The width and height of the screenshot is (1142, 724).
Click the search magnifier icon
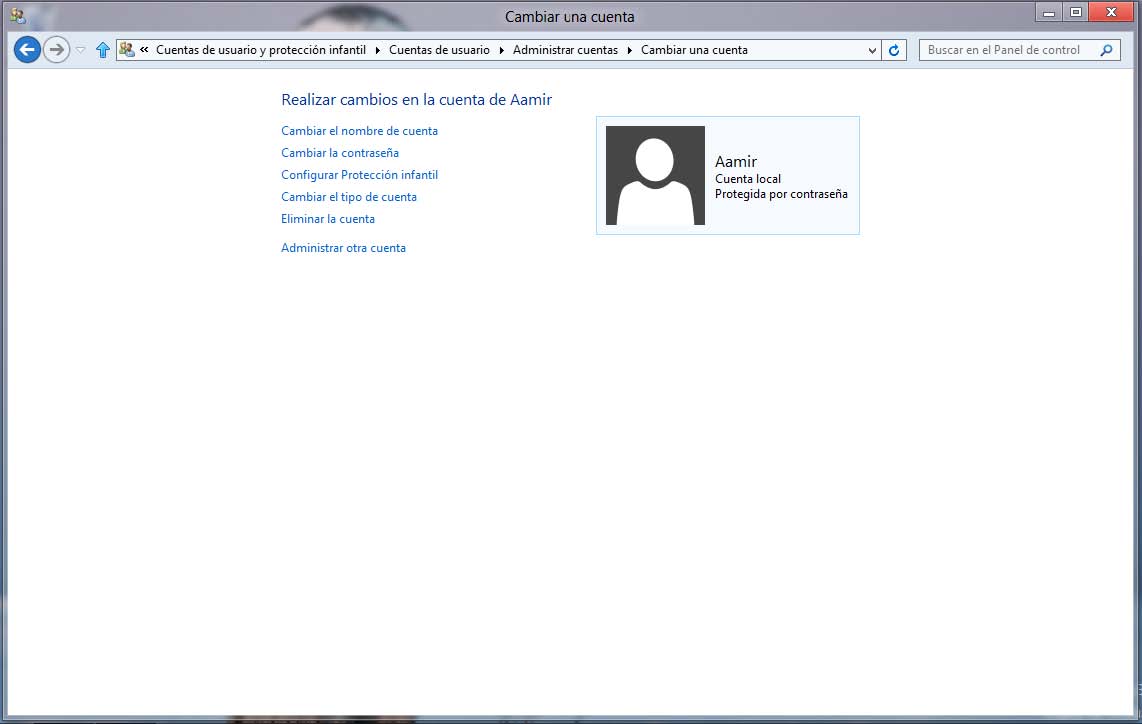[x=1106, y=50]
